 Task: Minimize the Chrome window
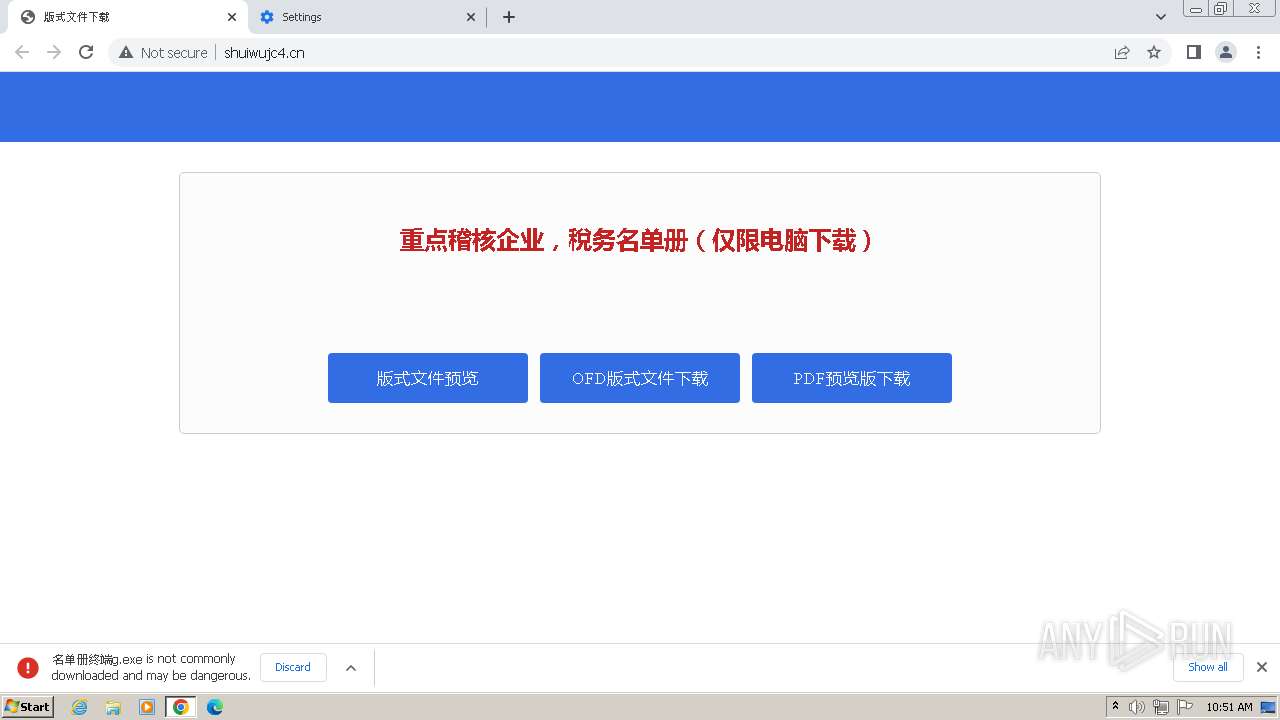1196,8
